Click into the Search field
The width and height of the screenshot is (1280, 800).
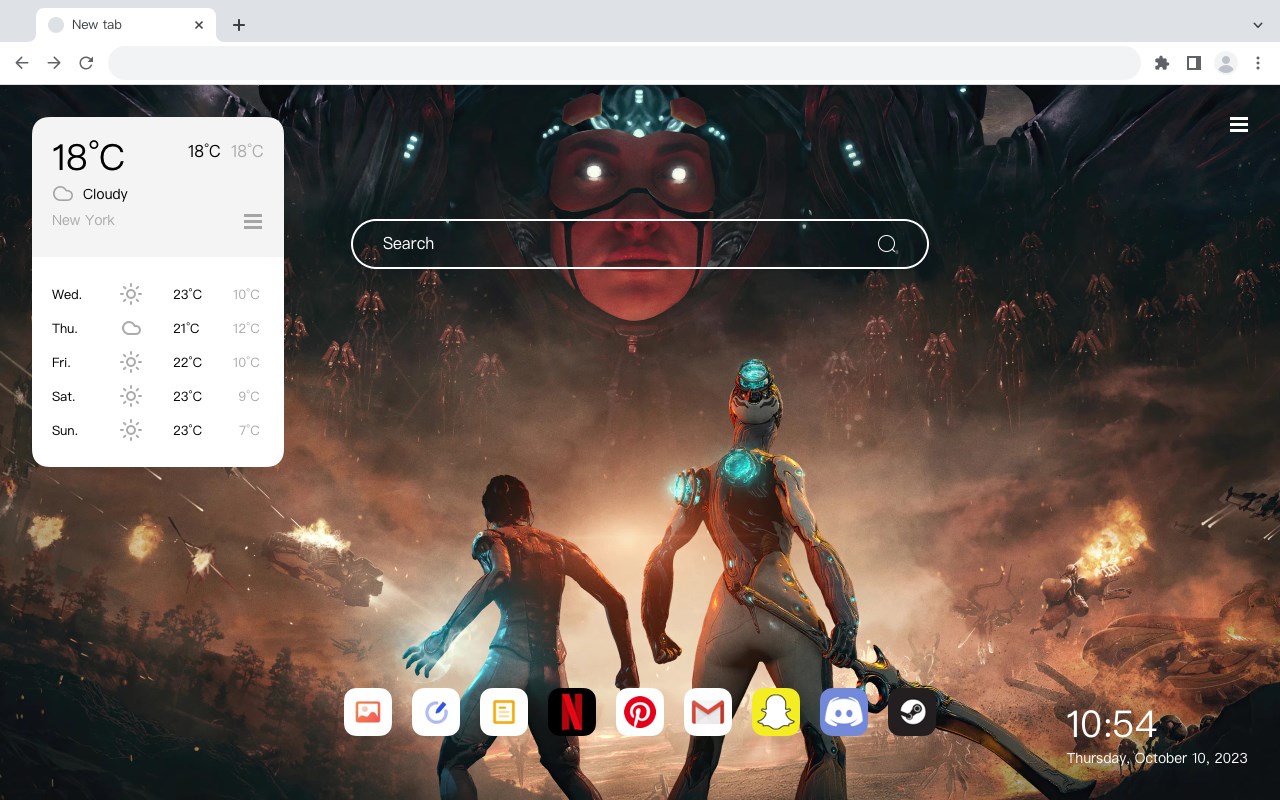pos(640,244)
